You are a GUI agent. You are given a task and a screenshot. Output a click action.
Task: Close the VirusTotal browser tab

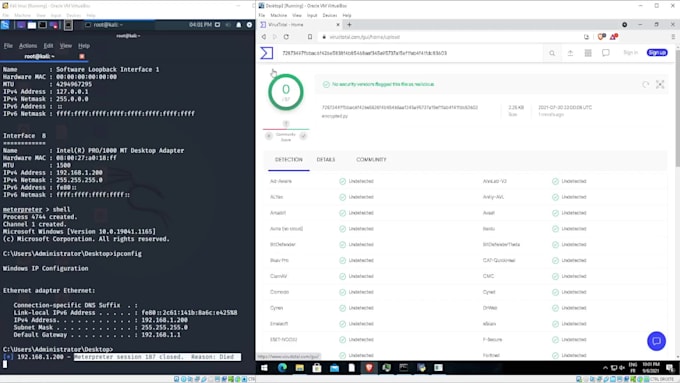pyautogui.click(x=338, y=25)
